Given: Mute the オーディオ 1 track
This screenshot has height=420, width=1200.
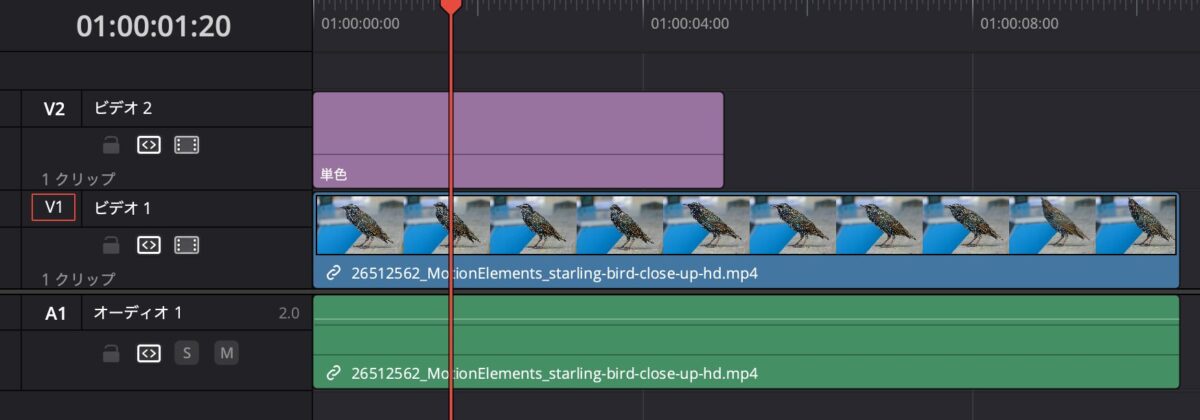Looking at the screenshot, I should (226, 353).
